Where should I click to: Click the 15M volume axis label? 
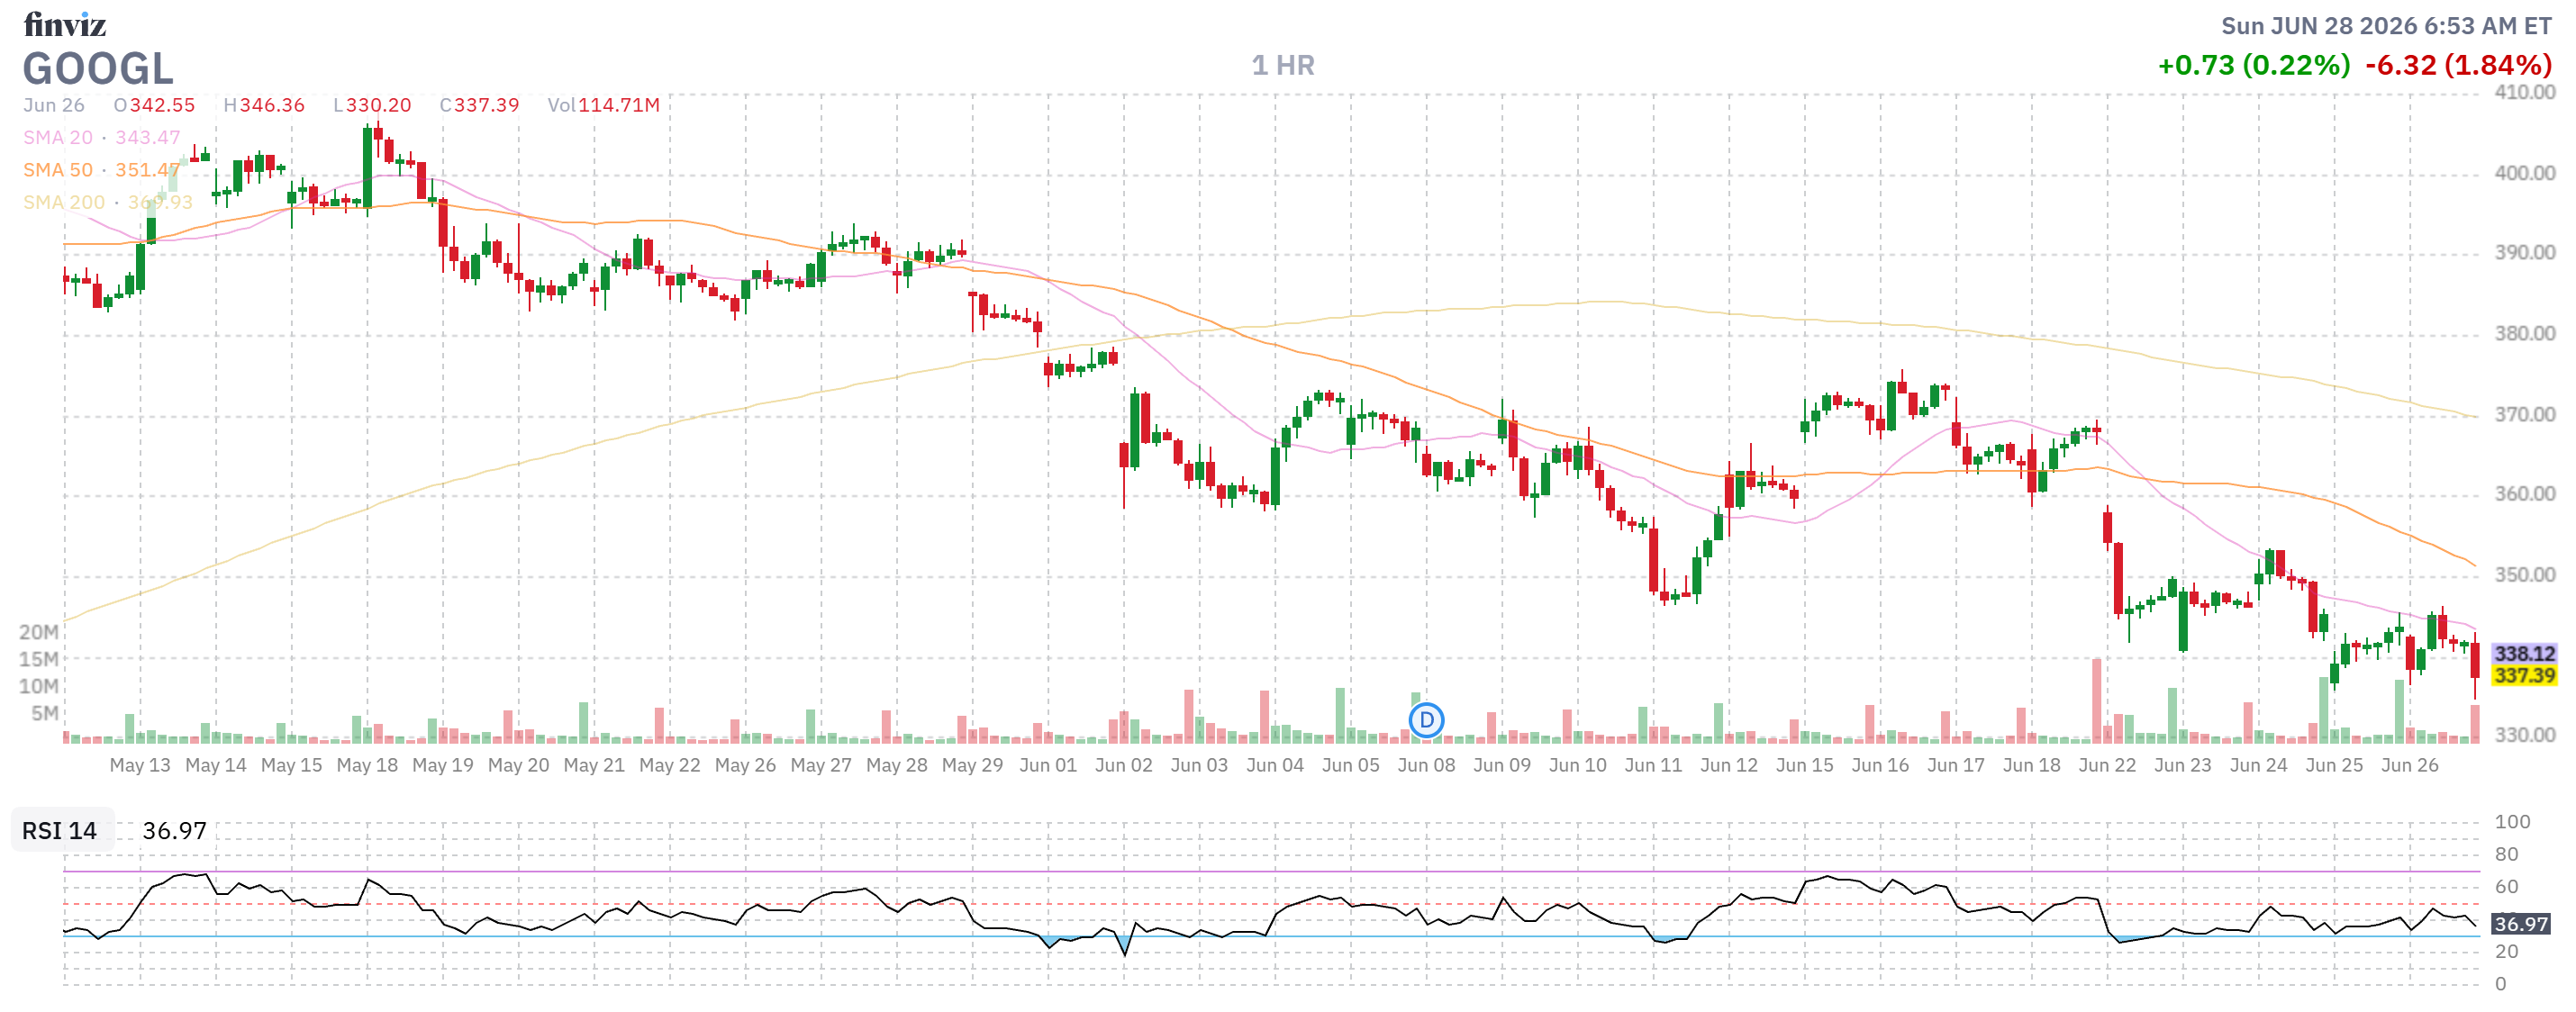tap(39, 659)
